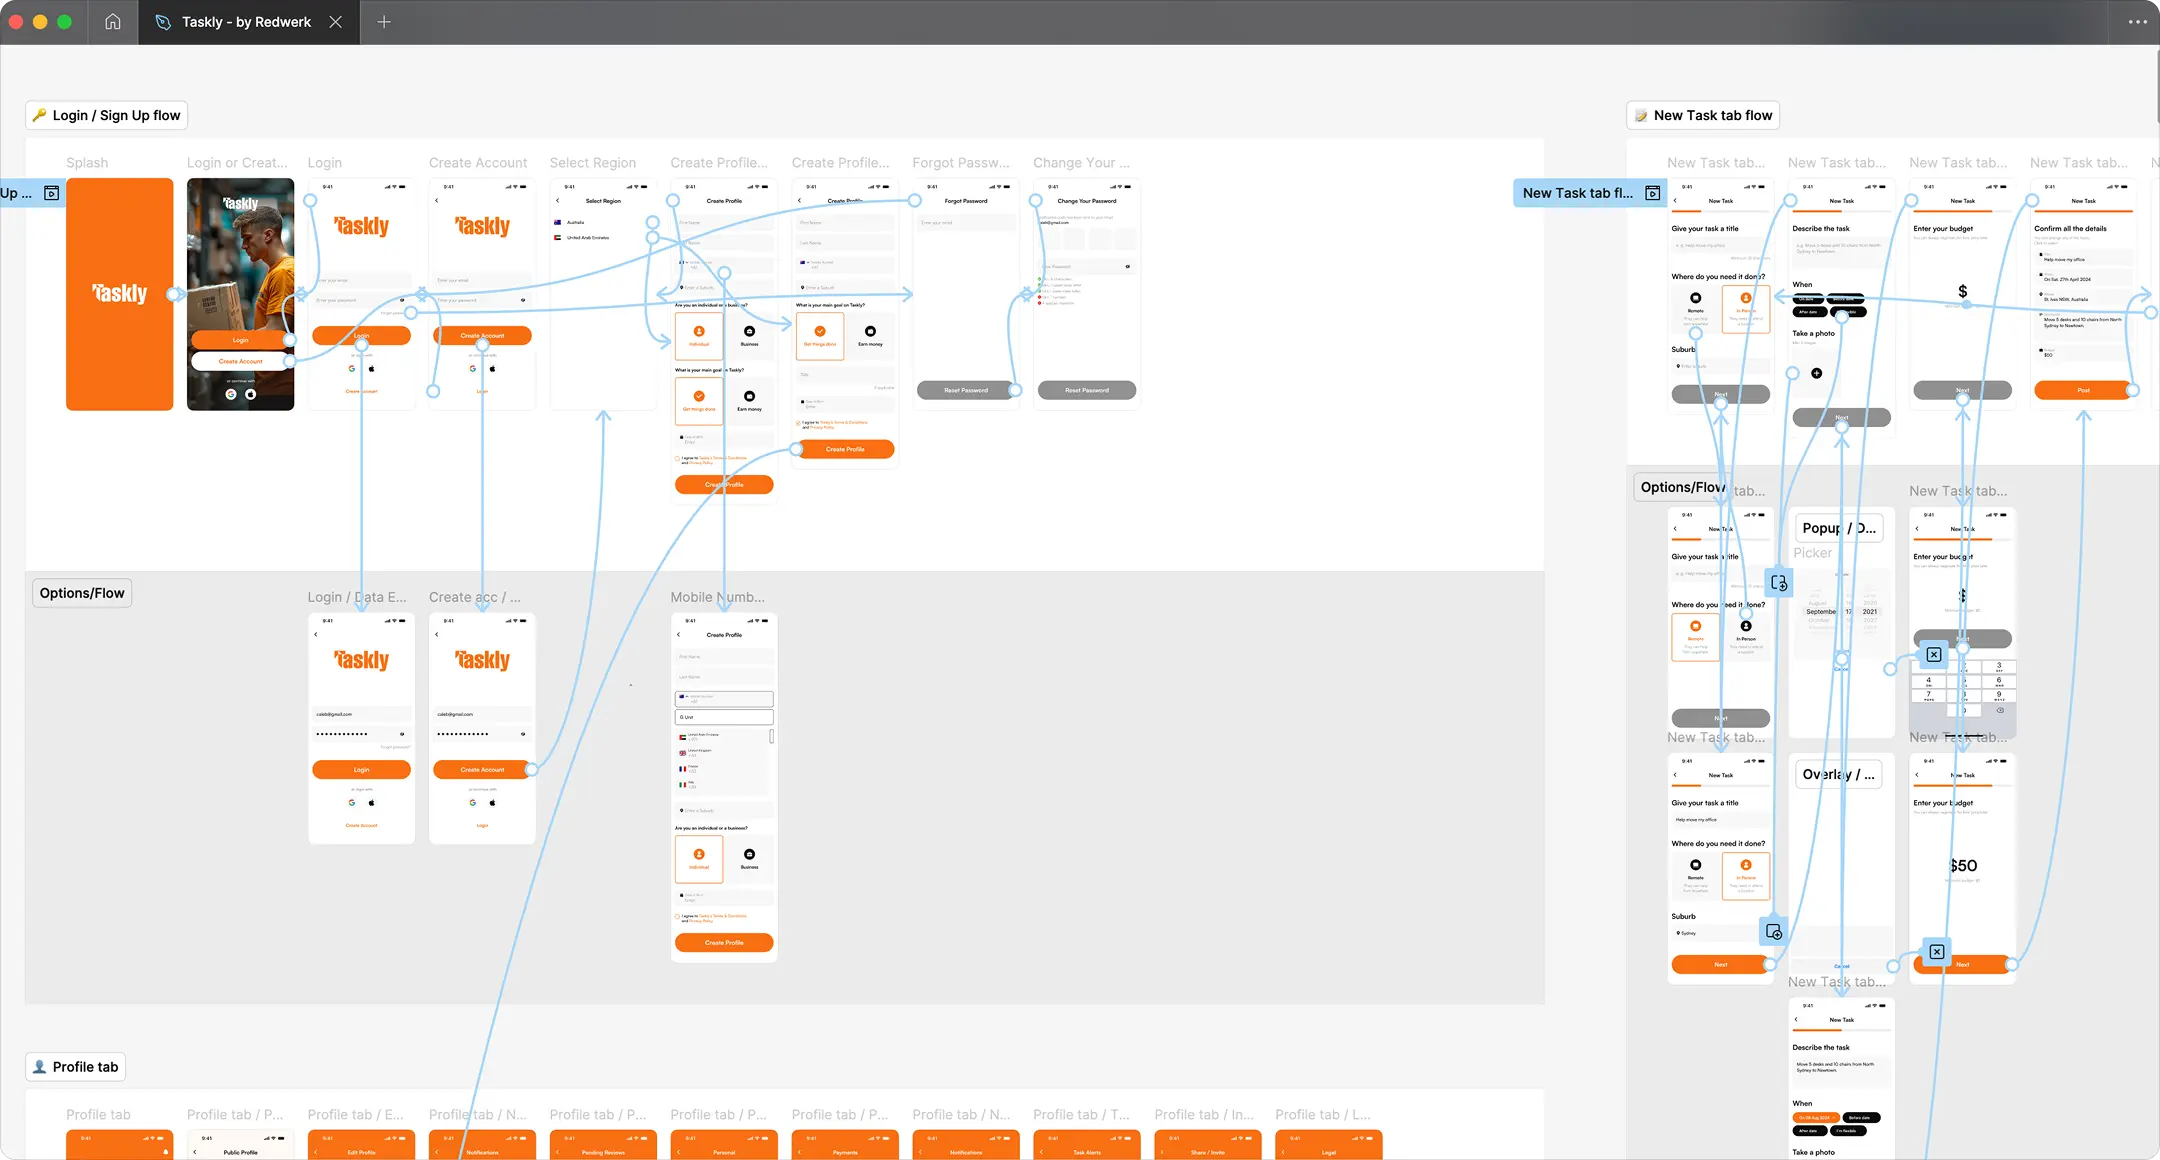Select the Login / Sign Up flow section label
The height and width of the screenshot is (1160, 2160).
[x=107, y=115]
